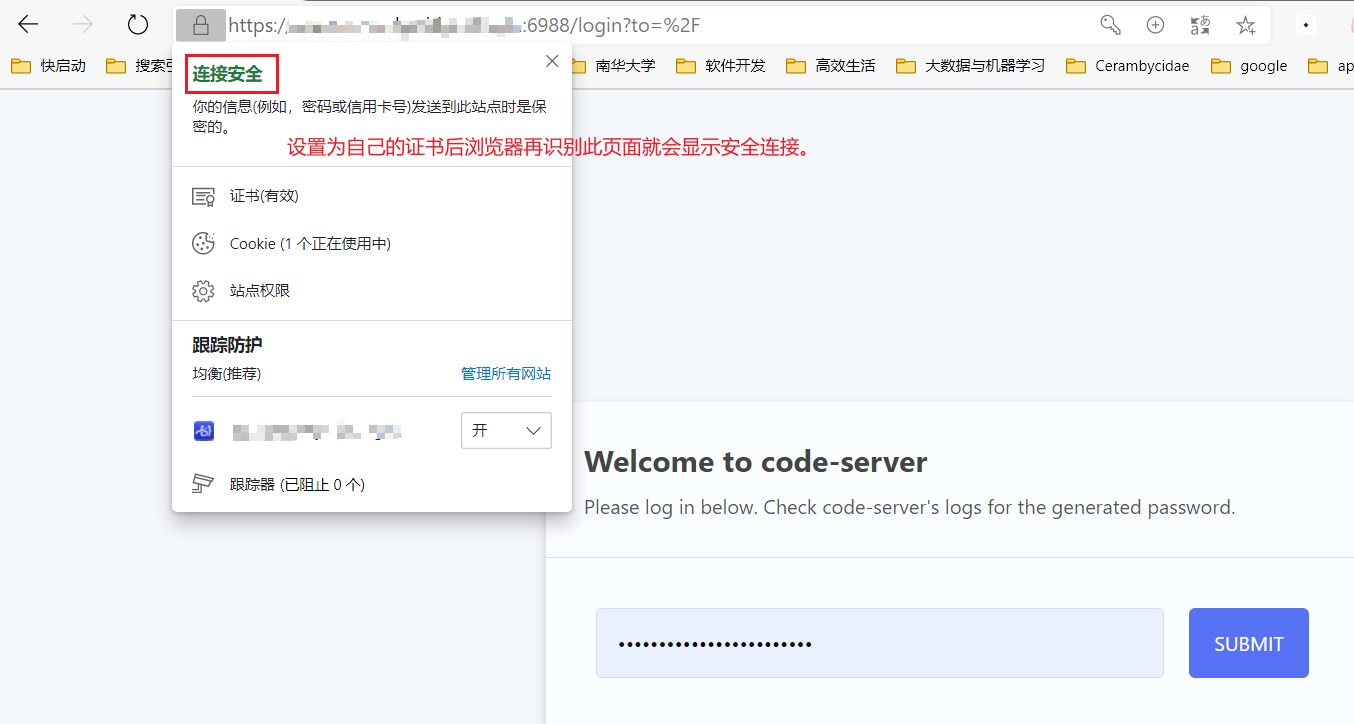Open the translate page icon
The image size is (1354, 724).
[x=1200, y=25]
